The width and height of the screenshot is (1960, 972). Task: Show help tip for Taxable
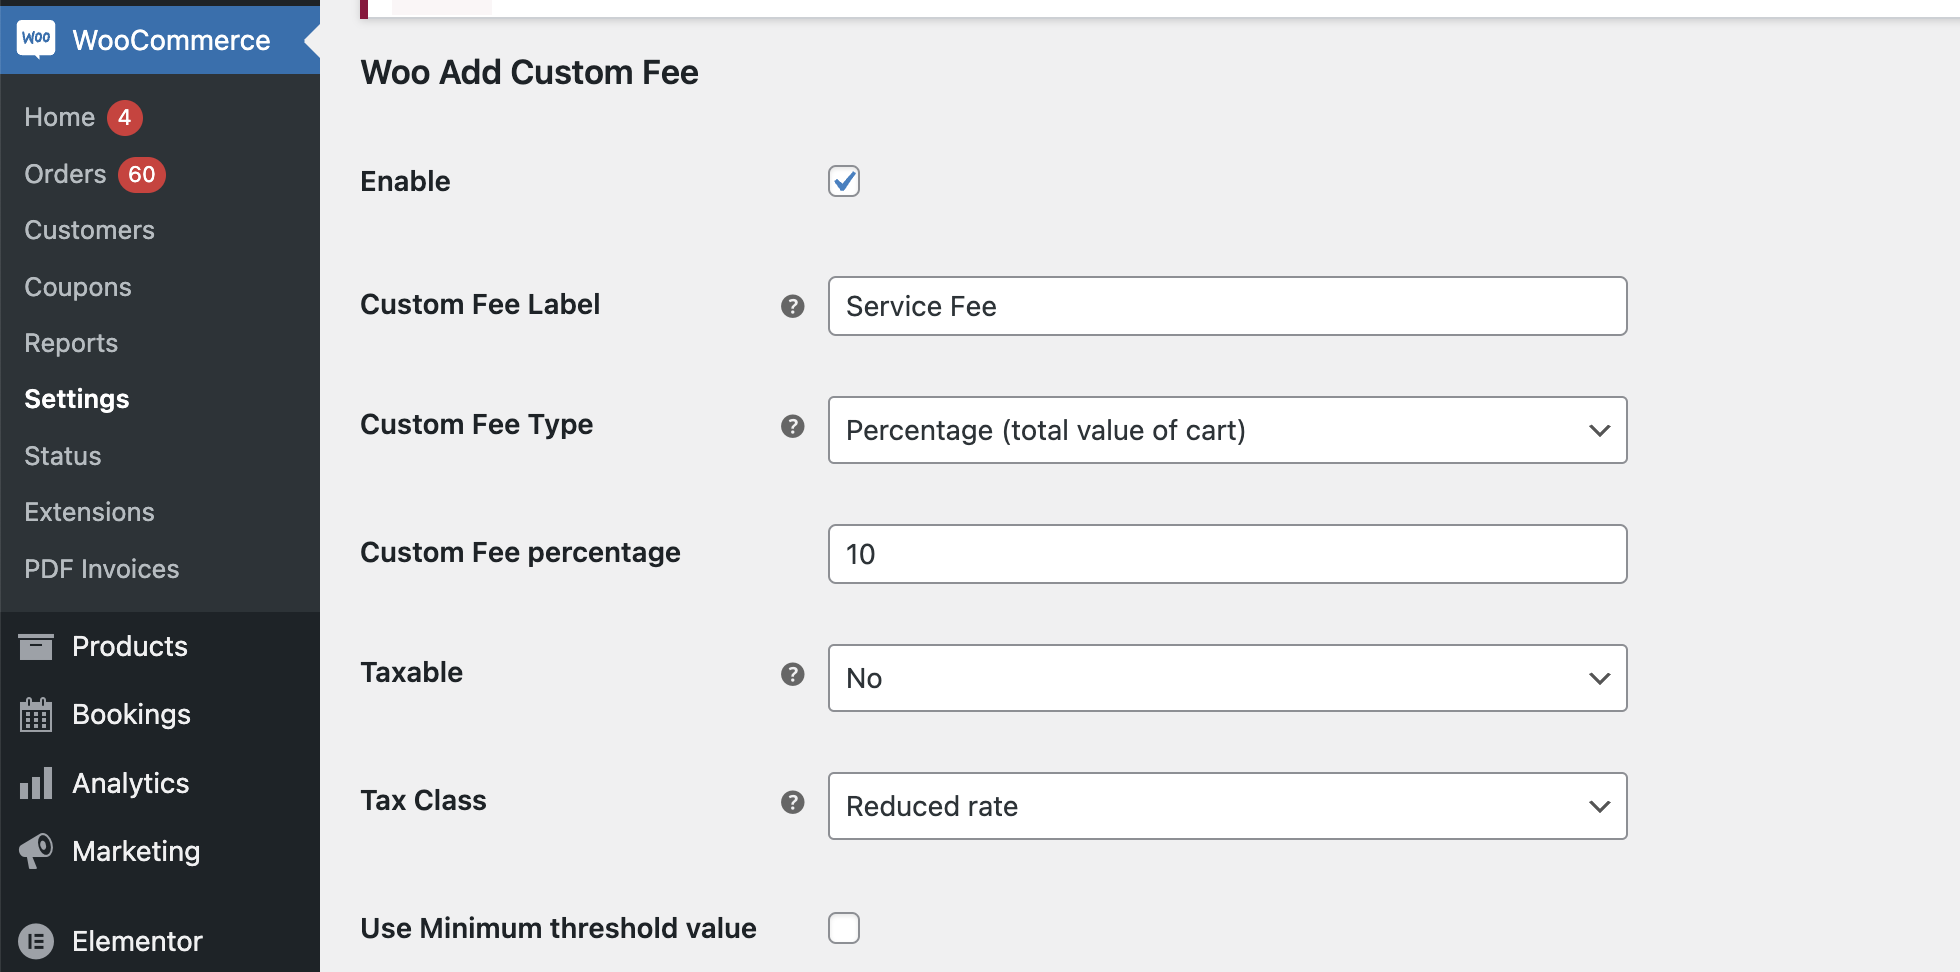click(793, 674)
